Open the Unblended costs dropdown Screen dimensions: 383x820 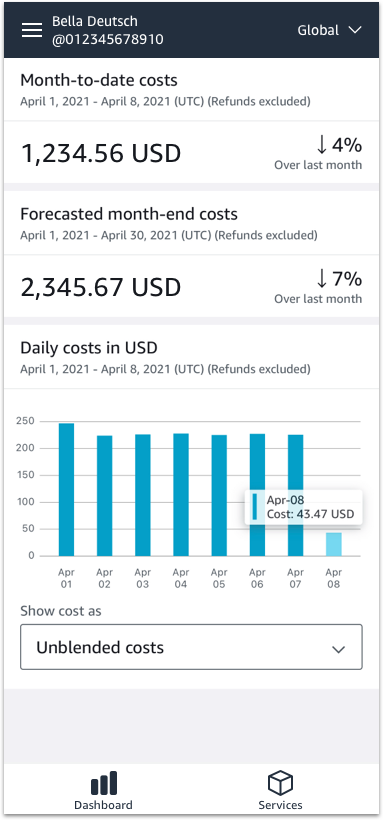point(191,647)
